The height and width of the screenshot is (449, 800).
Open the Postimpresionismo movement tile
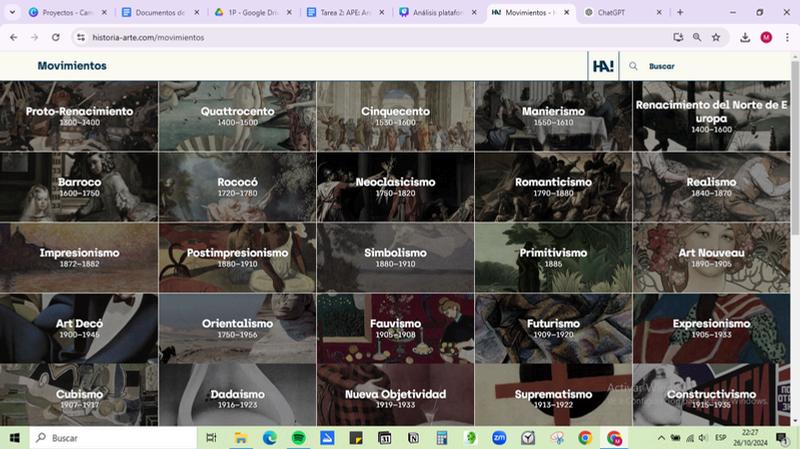[237, 257]
